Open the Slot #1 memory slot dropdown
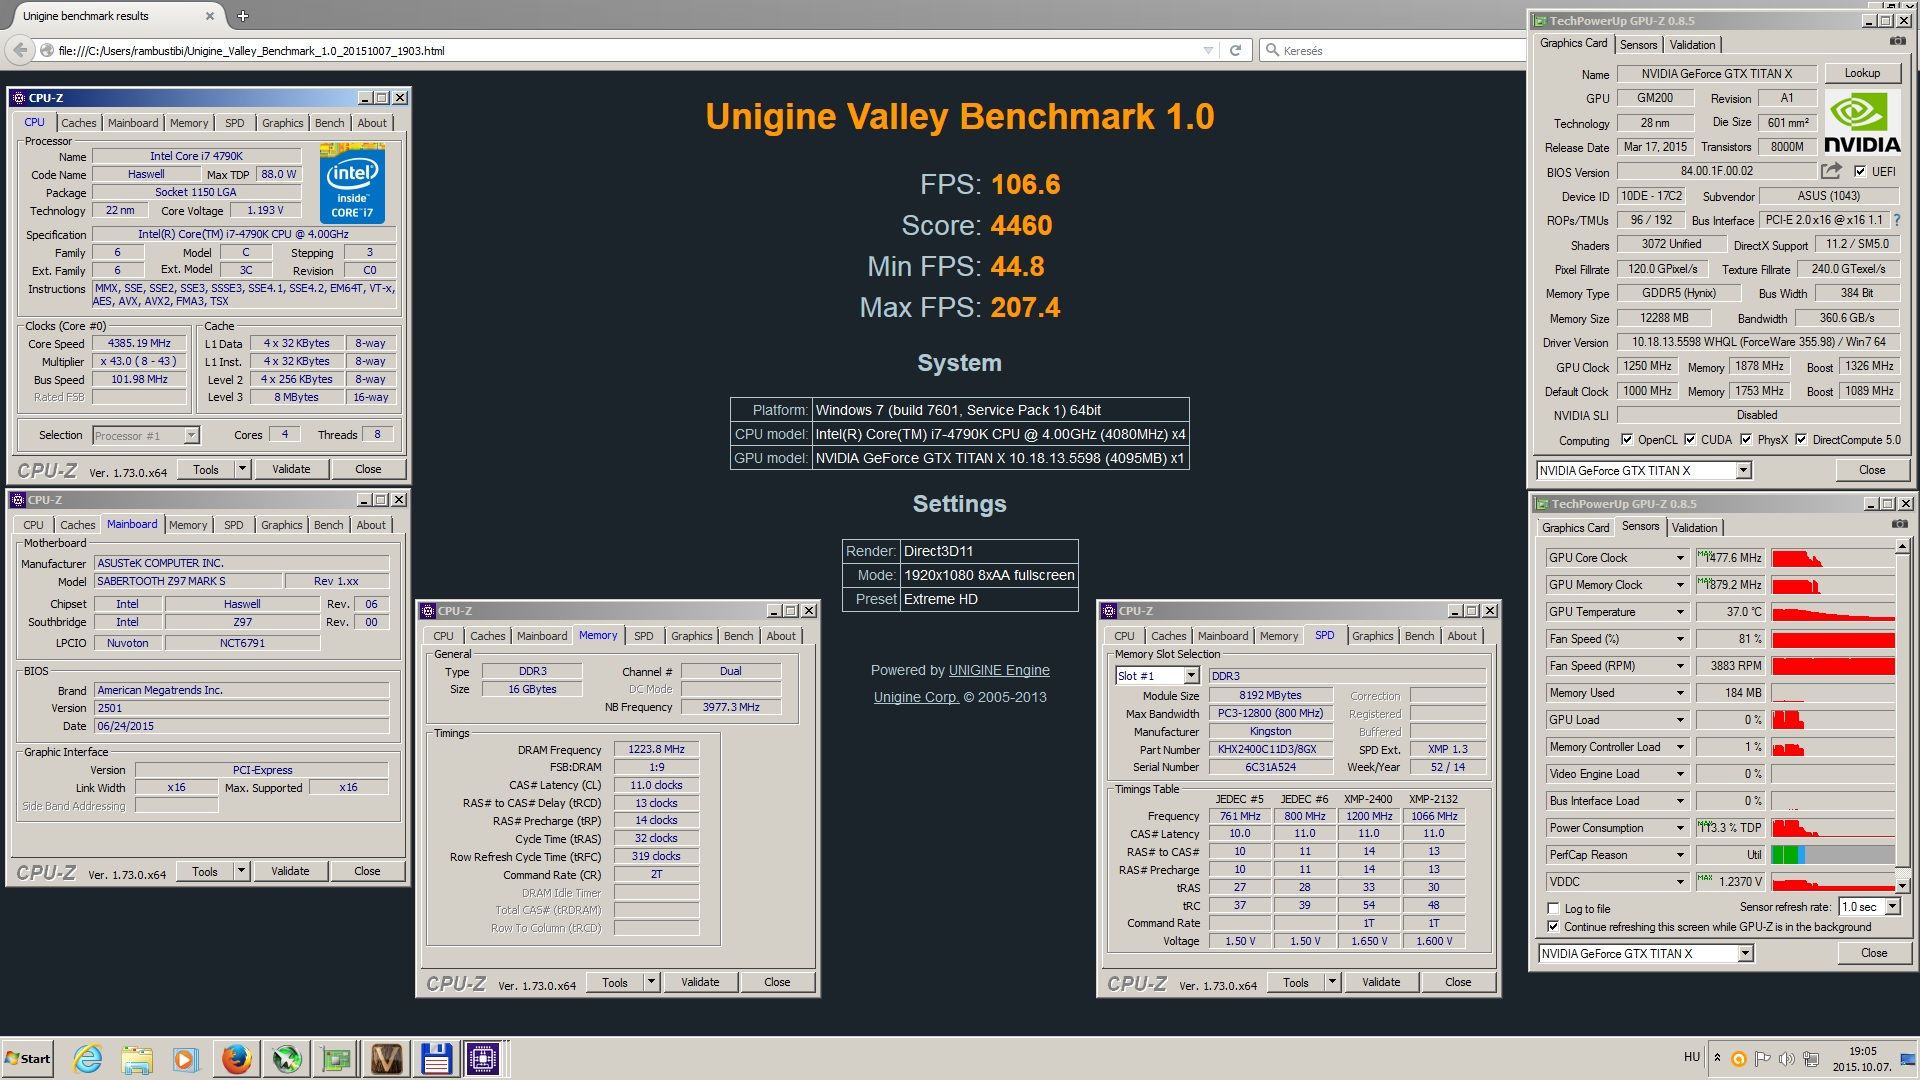Screen dimensions: 1920x1080 coord(1191,676)
